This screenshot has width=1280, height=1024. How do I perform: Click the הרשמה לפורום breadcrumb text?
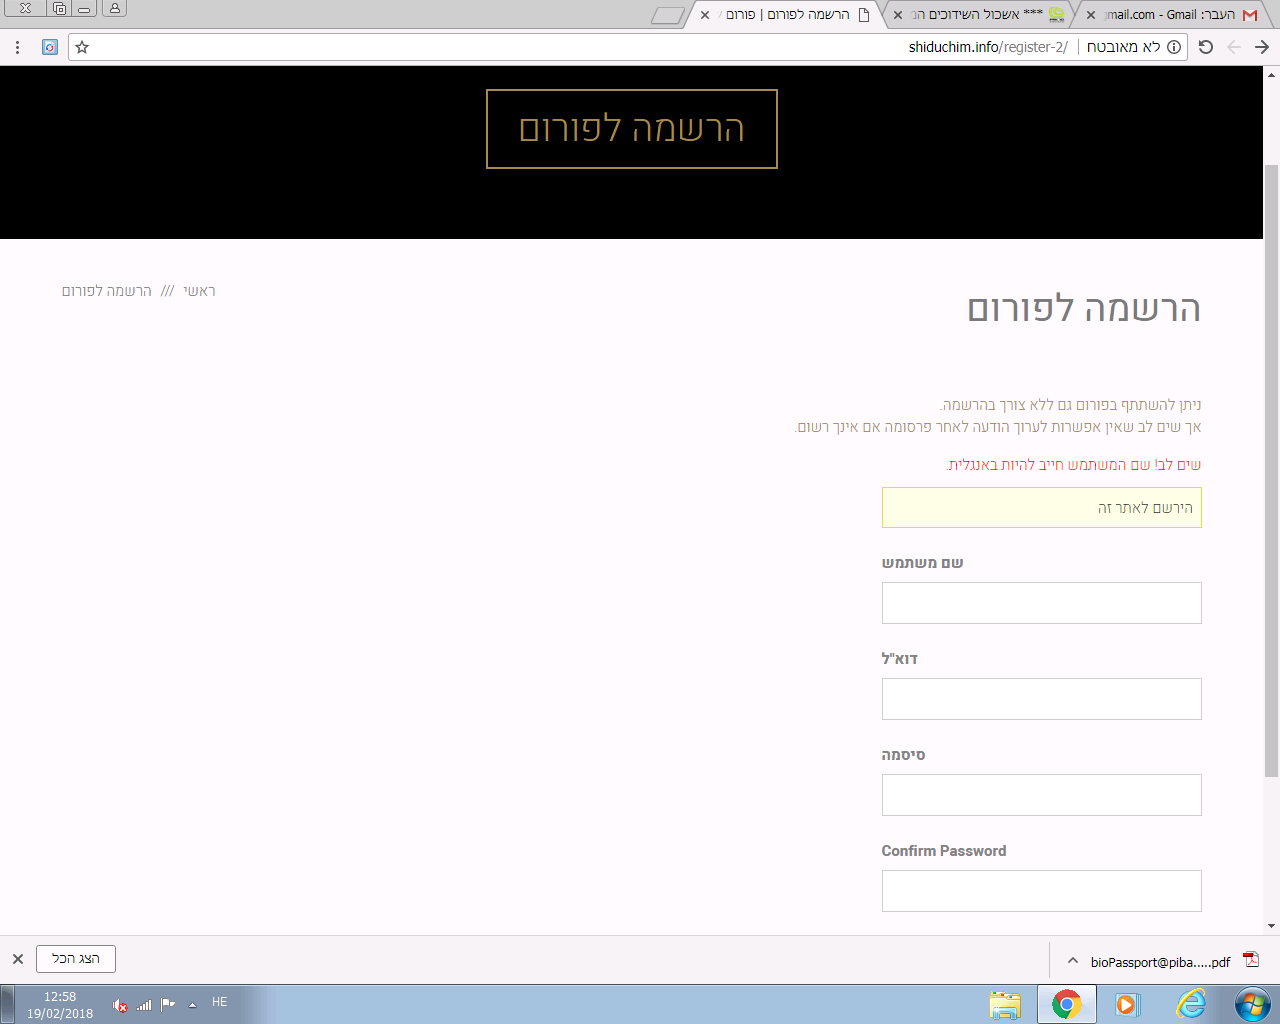pos(107,291)
